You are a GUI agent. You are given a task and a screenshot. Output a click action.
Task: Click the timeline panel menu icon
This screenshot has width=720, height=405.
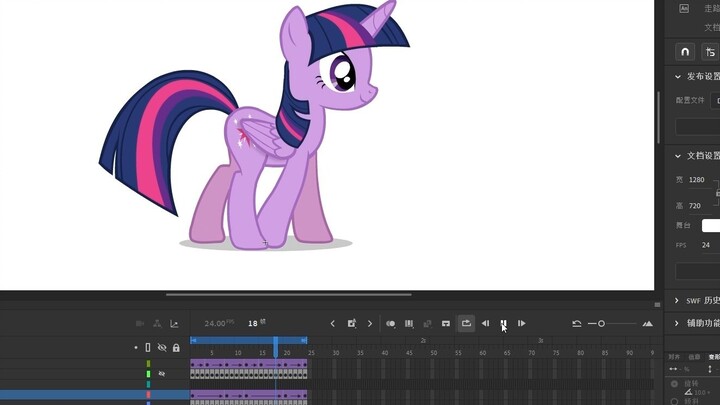point(657,304)
